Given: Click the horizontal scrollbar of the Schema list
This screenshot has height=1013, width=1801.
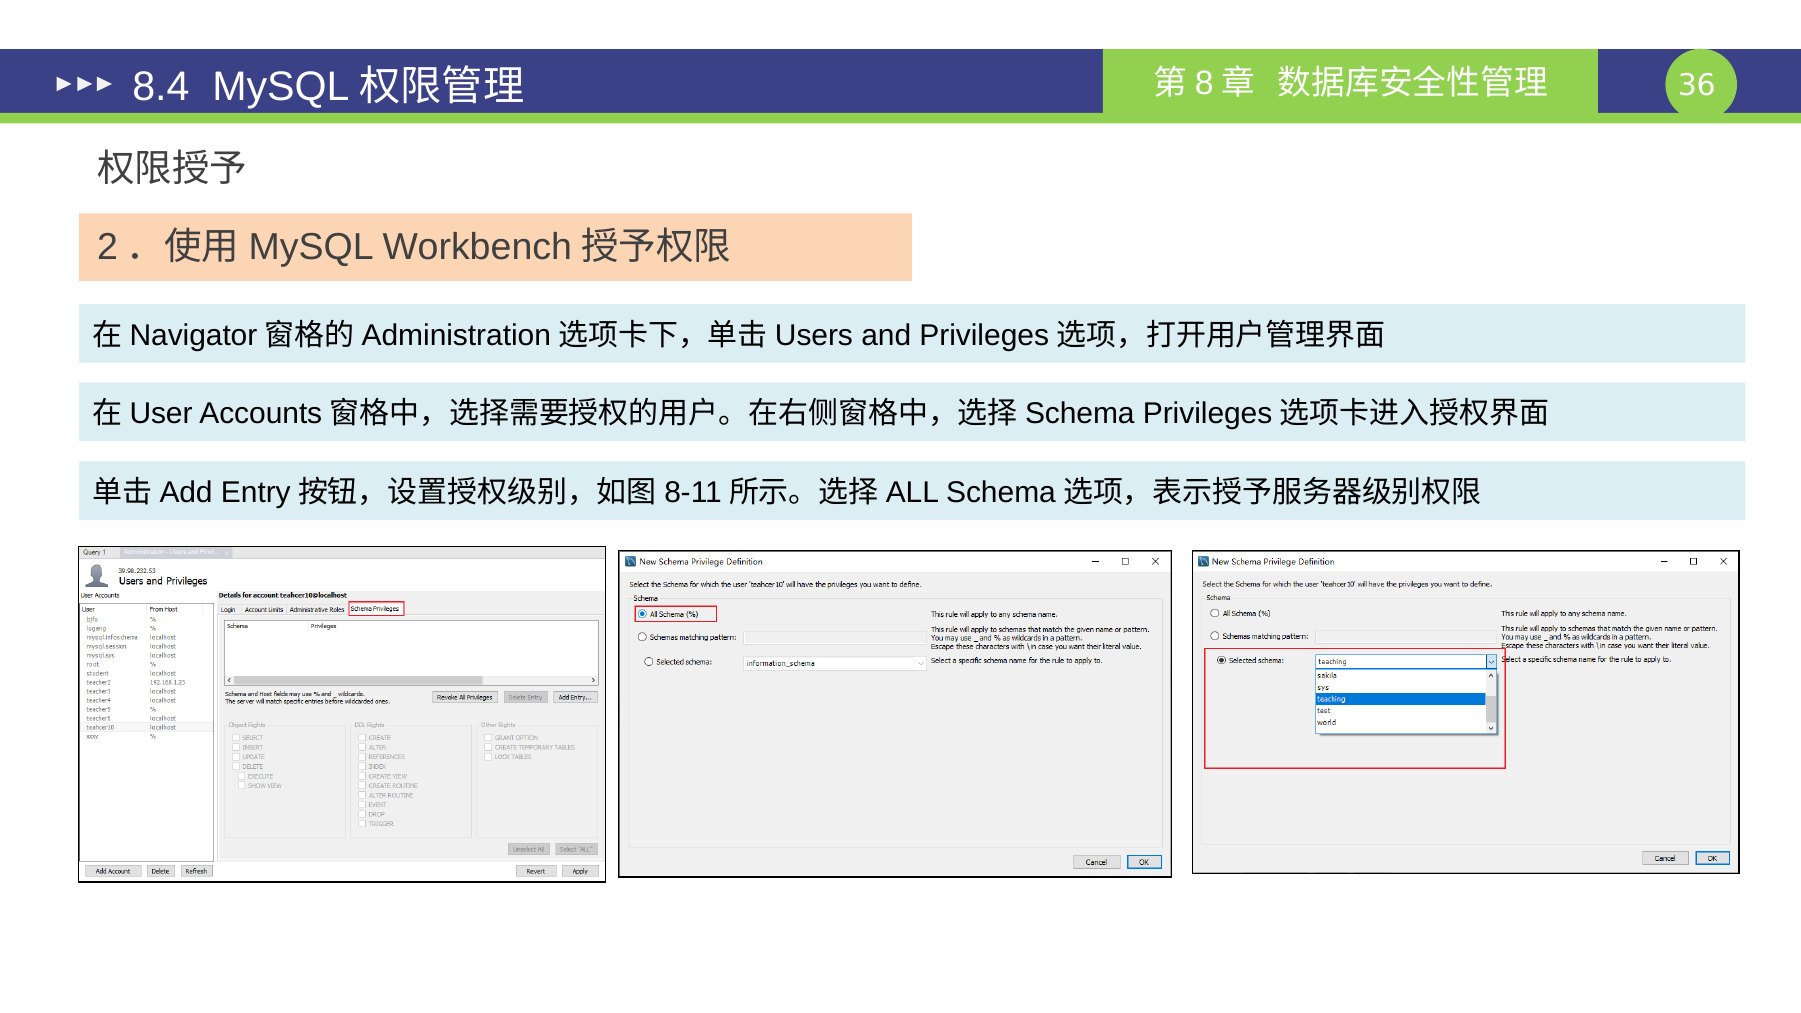Looking at the screenshot, I should [412, 680].
